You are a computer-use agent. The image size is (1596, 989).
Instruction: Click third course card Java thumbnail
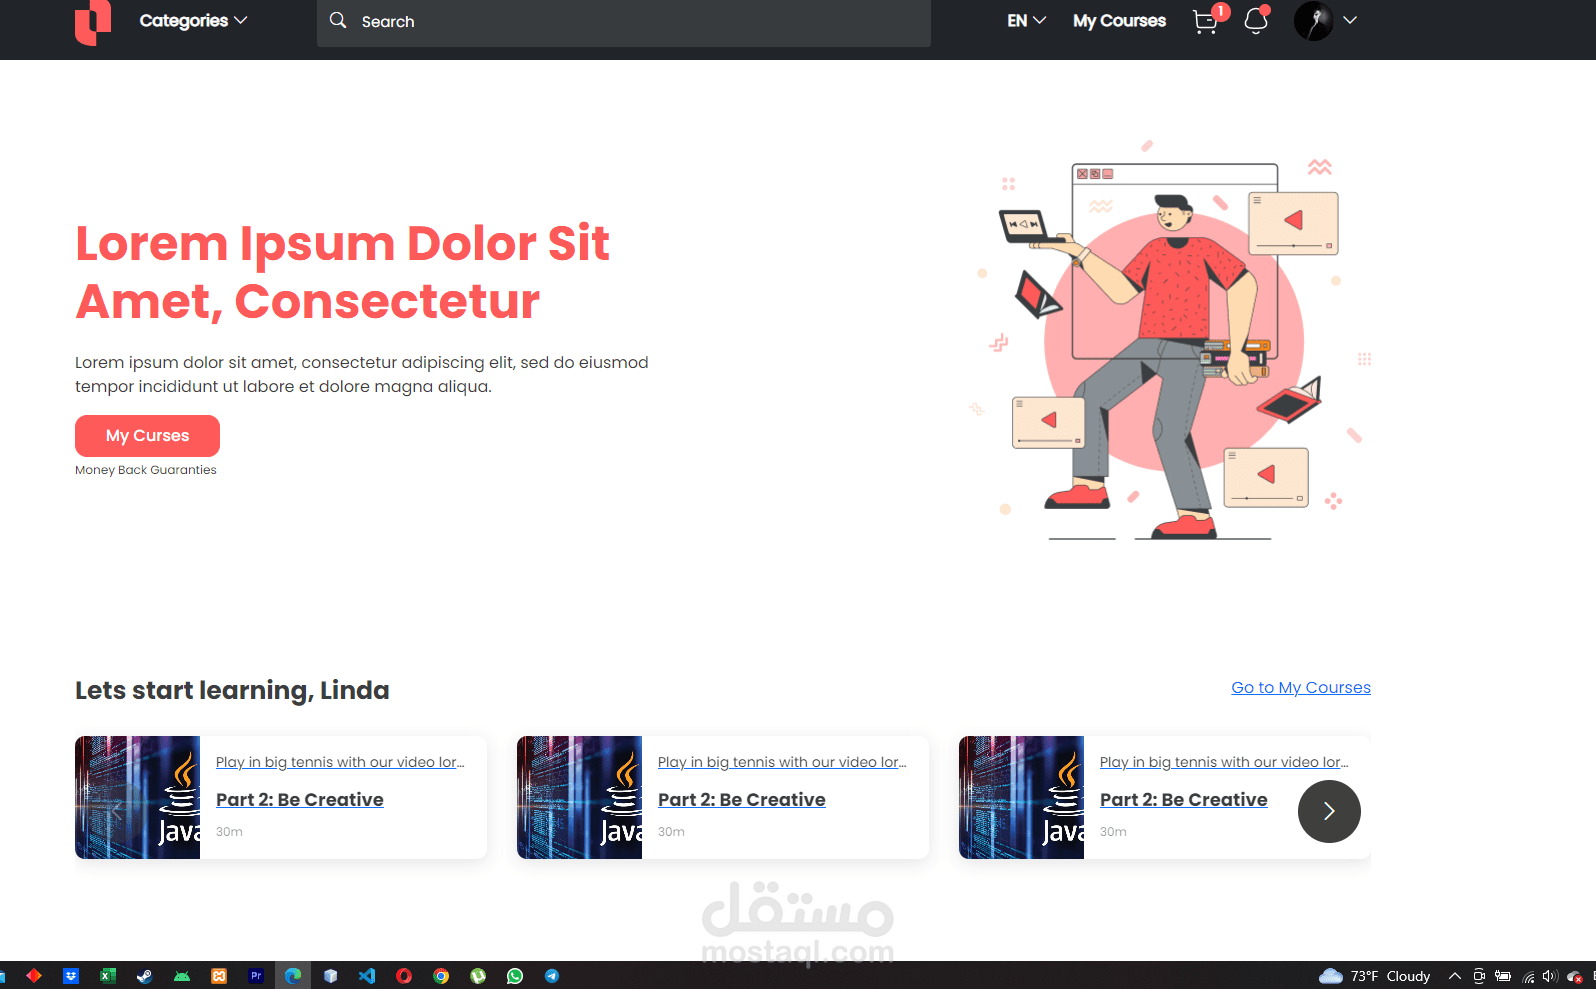click(x=1022, y=798)
